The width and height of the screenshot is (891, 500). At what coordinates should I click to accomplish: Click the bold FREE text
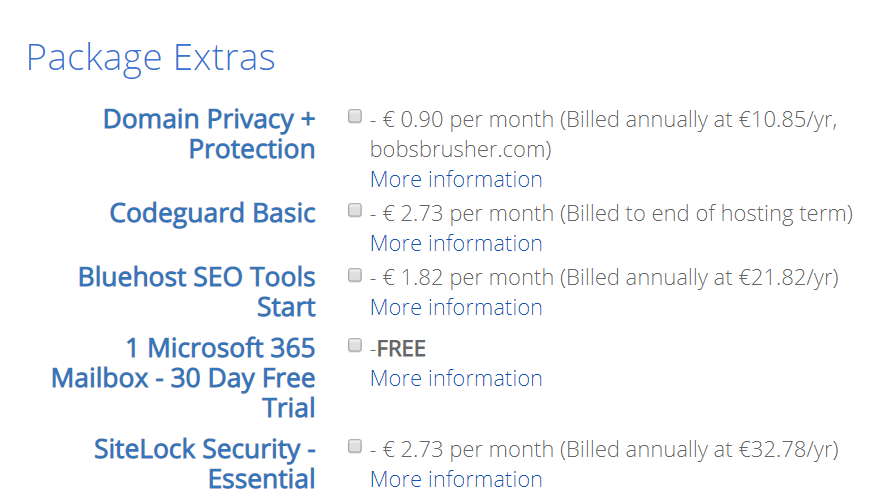(x=401, y=349)
